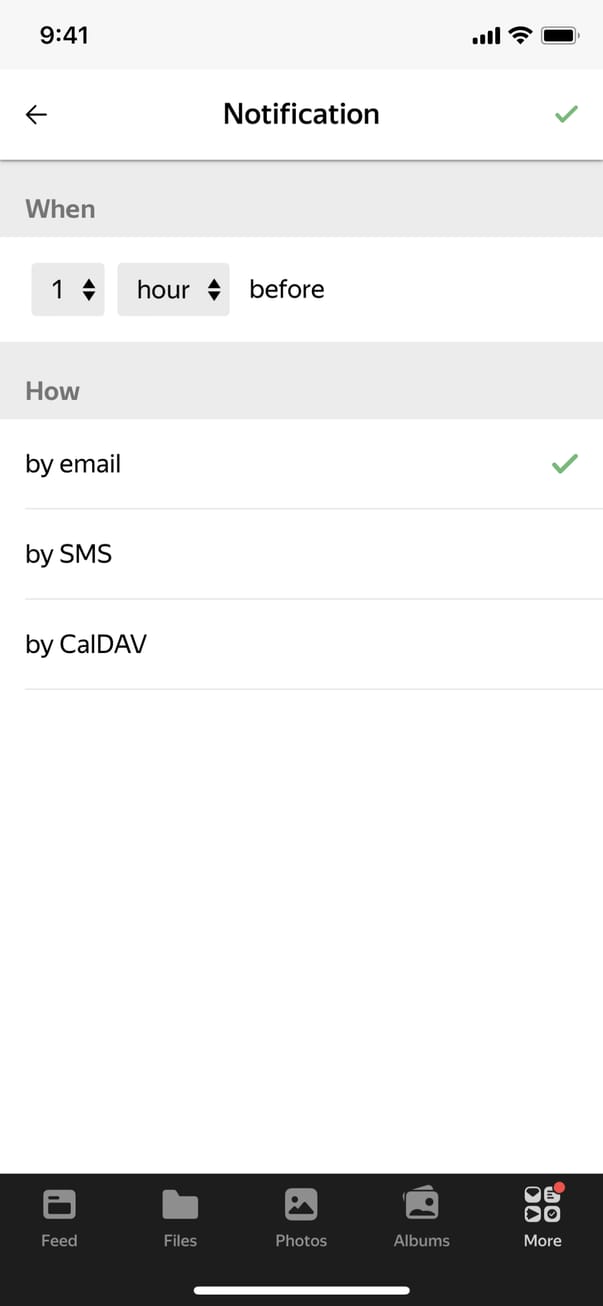Screen dimensions: 603x1306
Task: Open the Files folder icon
Action: tap(180, 1205)
